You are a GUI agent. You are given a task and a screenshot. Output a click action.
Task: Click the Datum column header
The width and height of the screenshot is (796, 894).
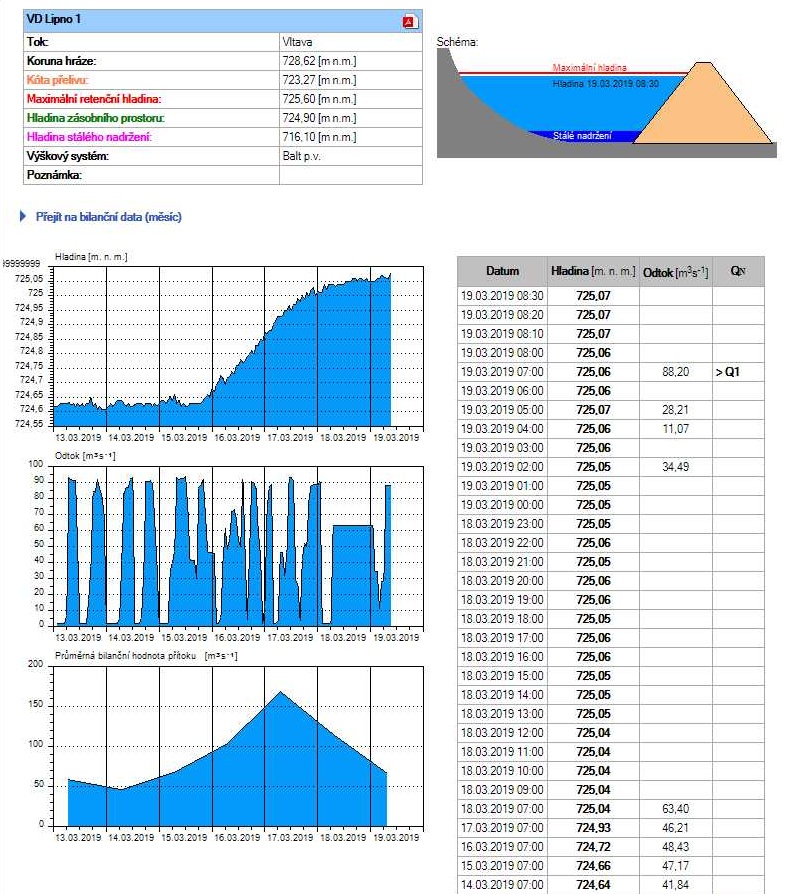coord(502,271)
